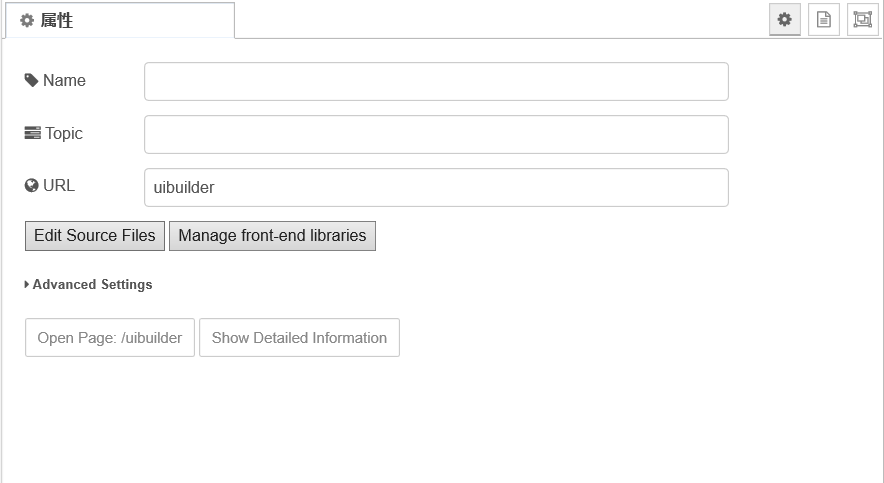Screen dimensions: 884x483
Task: Click the gear icon in 属性 tab
Action: [x=27, y=20]
